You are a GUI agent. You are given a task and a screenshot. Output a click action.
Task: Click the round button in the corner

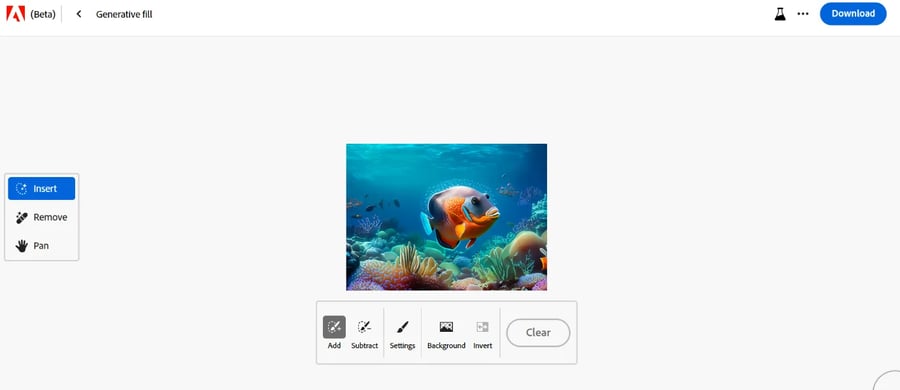click(889, 381)
